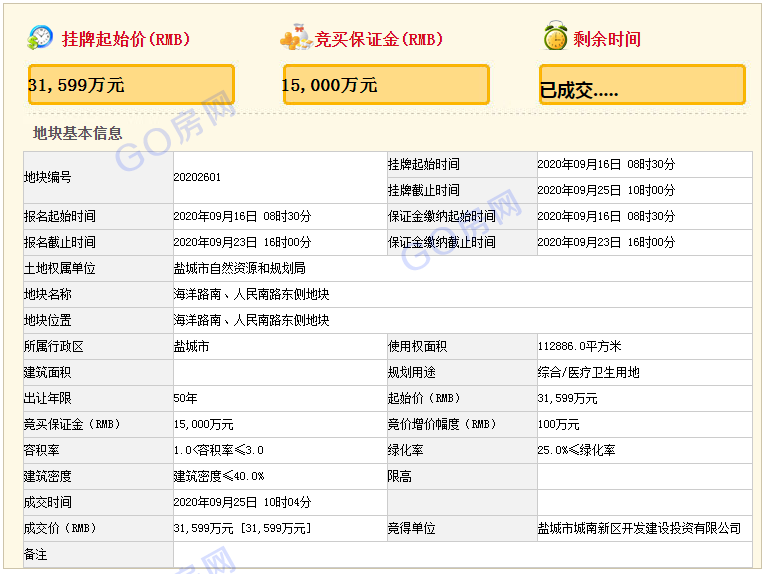Select the 地块位置 value 海洋路南、人民南路东侧地块
Screen dimensions: 767x574
pyautogui.click(x=251, y=321)
